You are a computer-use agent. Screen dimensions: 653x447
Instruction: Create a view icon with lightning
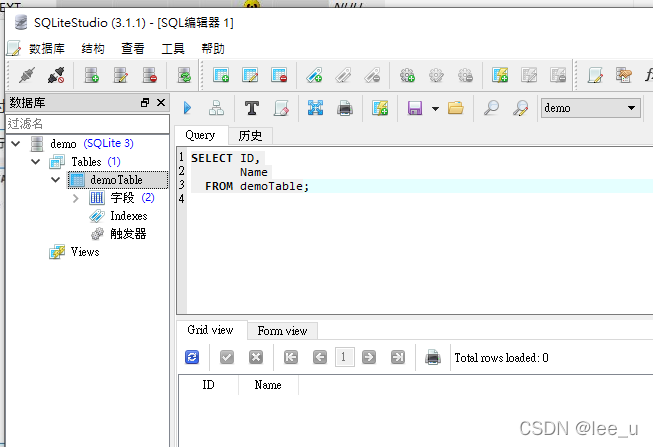[500, 75]
